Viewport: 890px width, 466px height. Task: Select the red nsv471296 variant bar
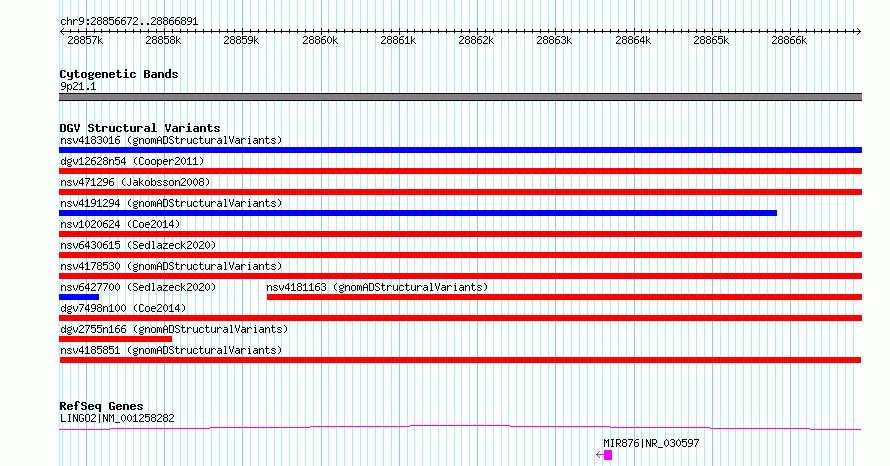[x=460, y=192]
